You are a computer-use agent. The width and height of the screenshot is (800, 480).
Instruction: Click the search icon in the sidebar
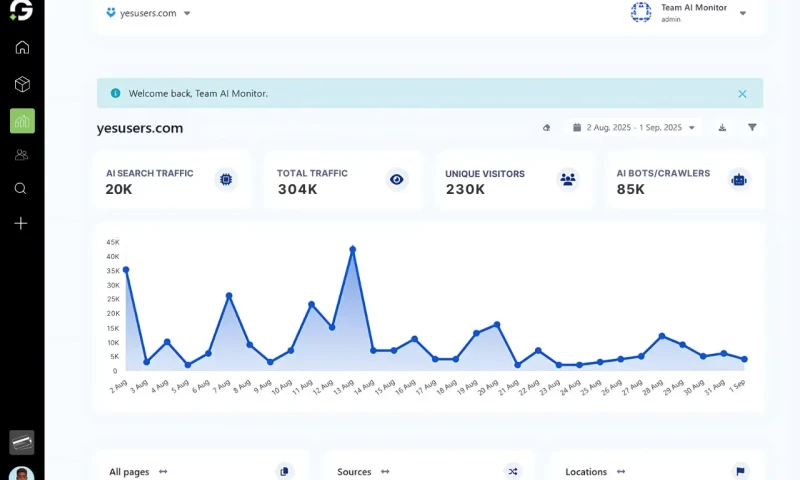(x=22, y=189)
